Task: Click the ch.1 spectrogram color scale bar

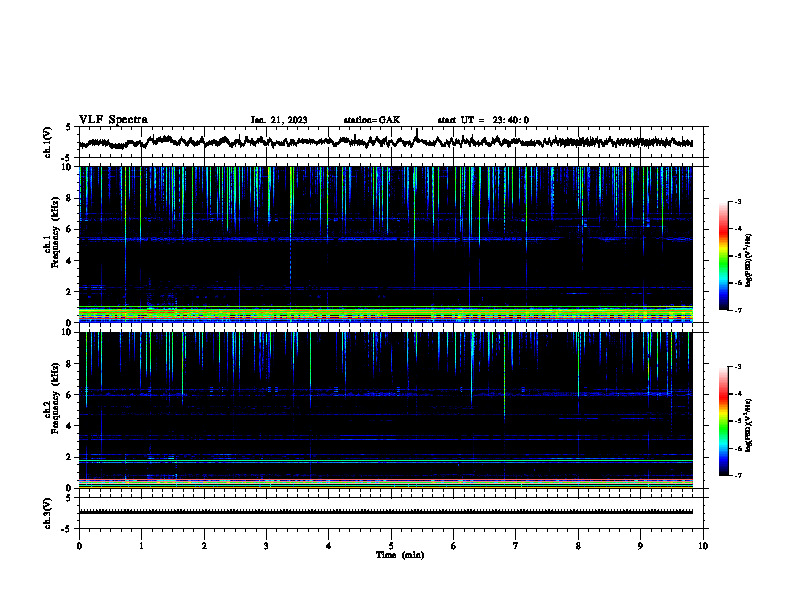Action: point(723,256)
